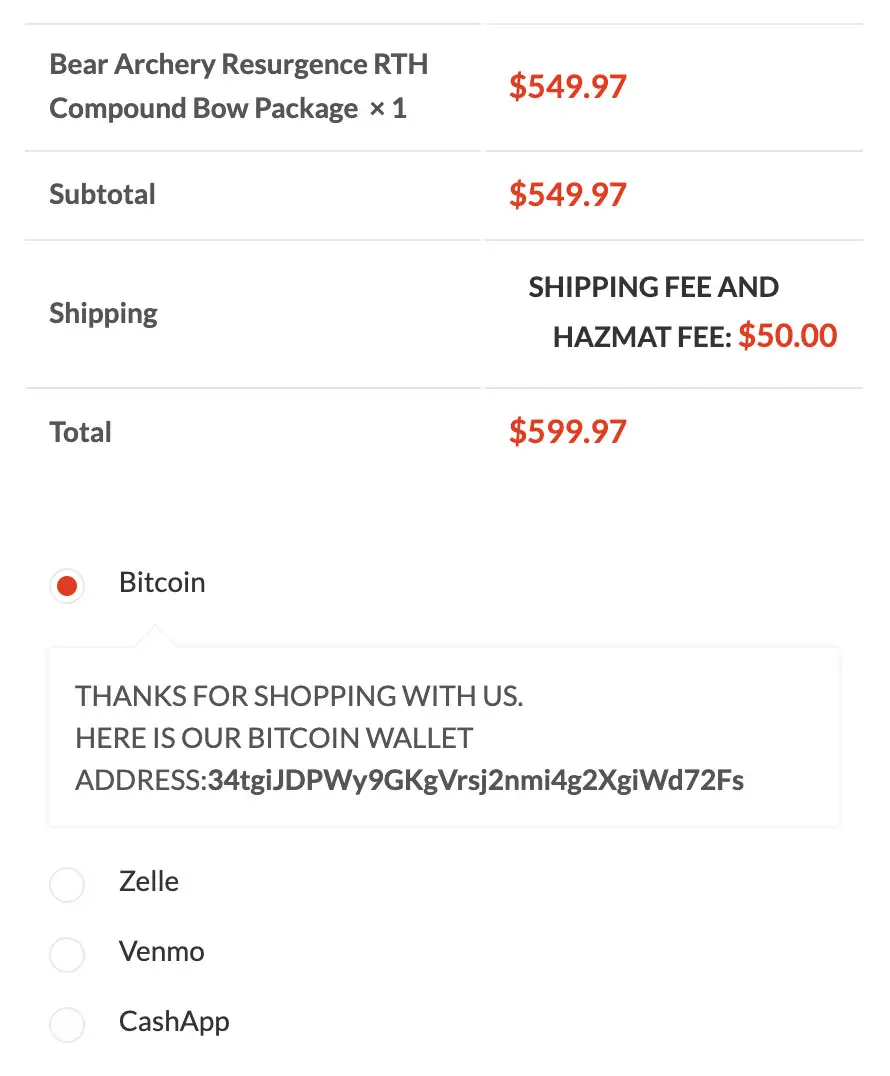Image resolution: width=890 pixels, height=1076 pixels.
Task: Click the Bitcoin wallet address text
Action: (x=476, y=781)
